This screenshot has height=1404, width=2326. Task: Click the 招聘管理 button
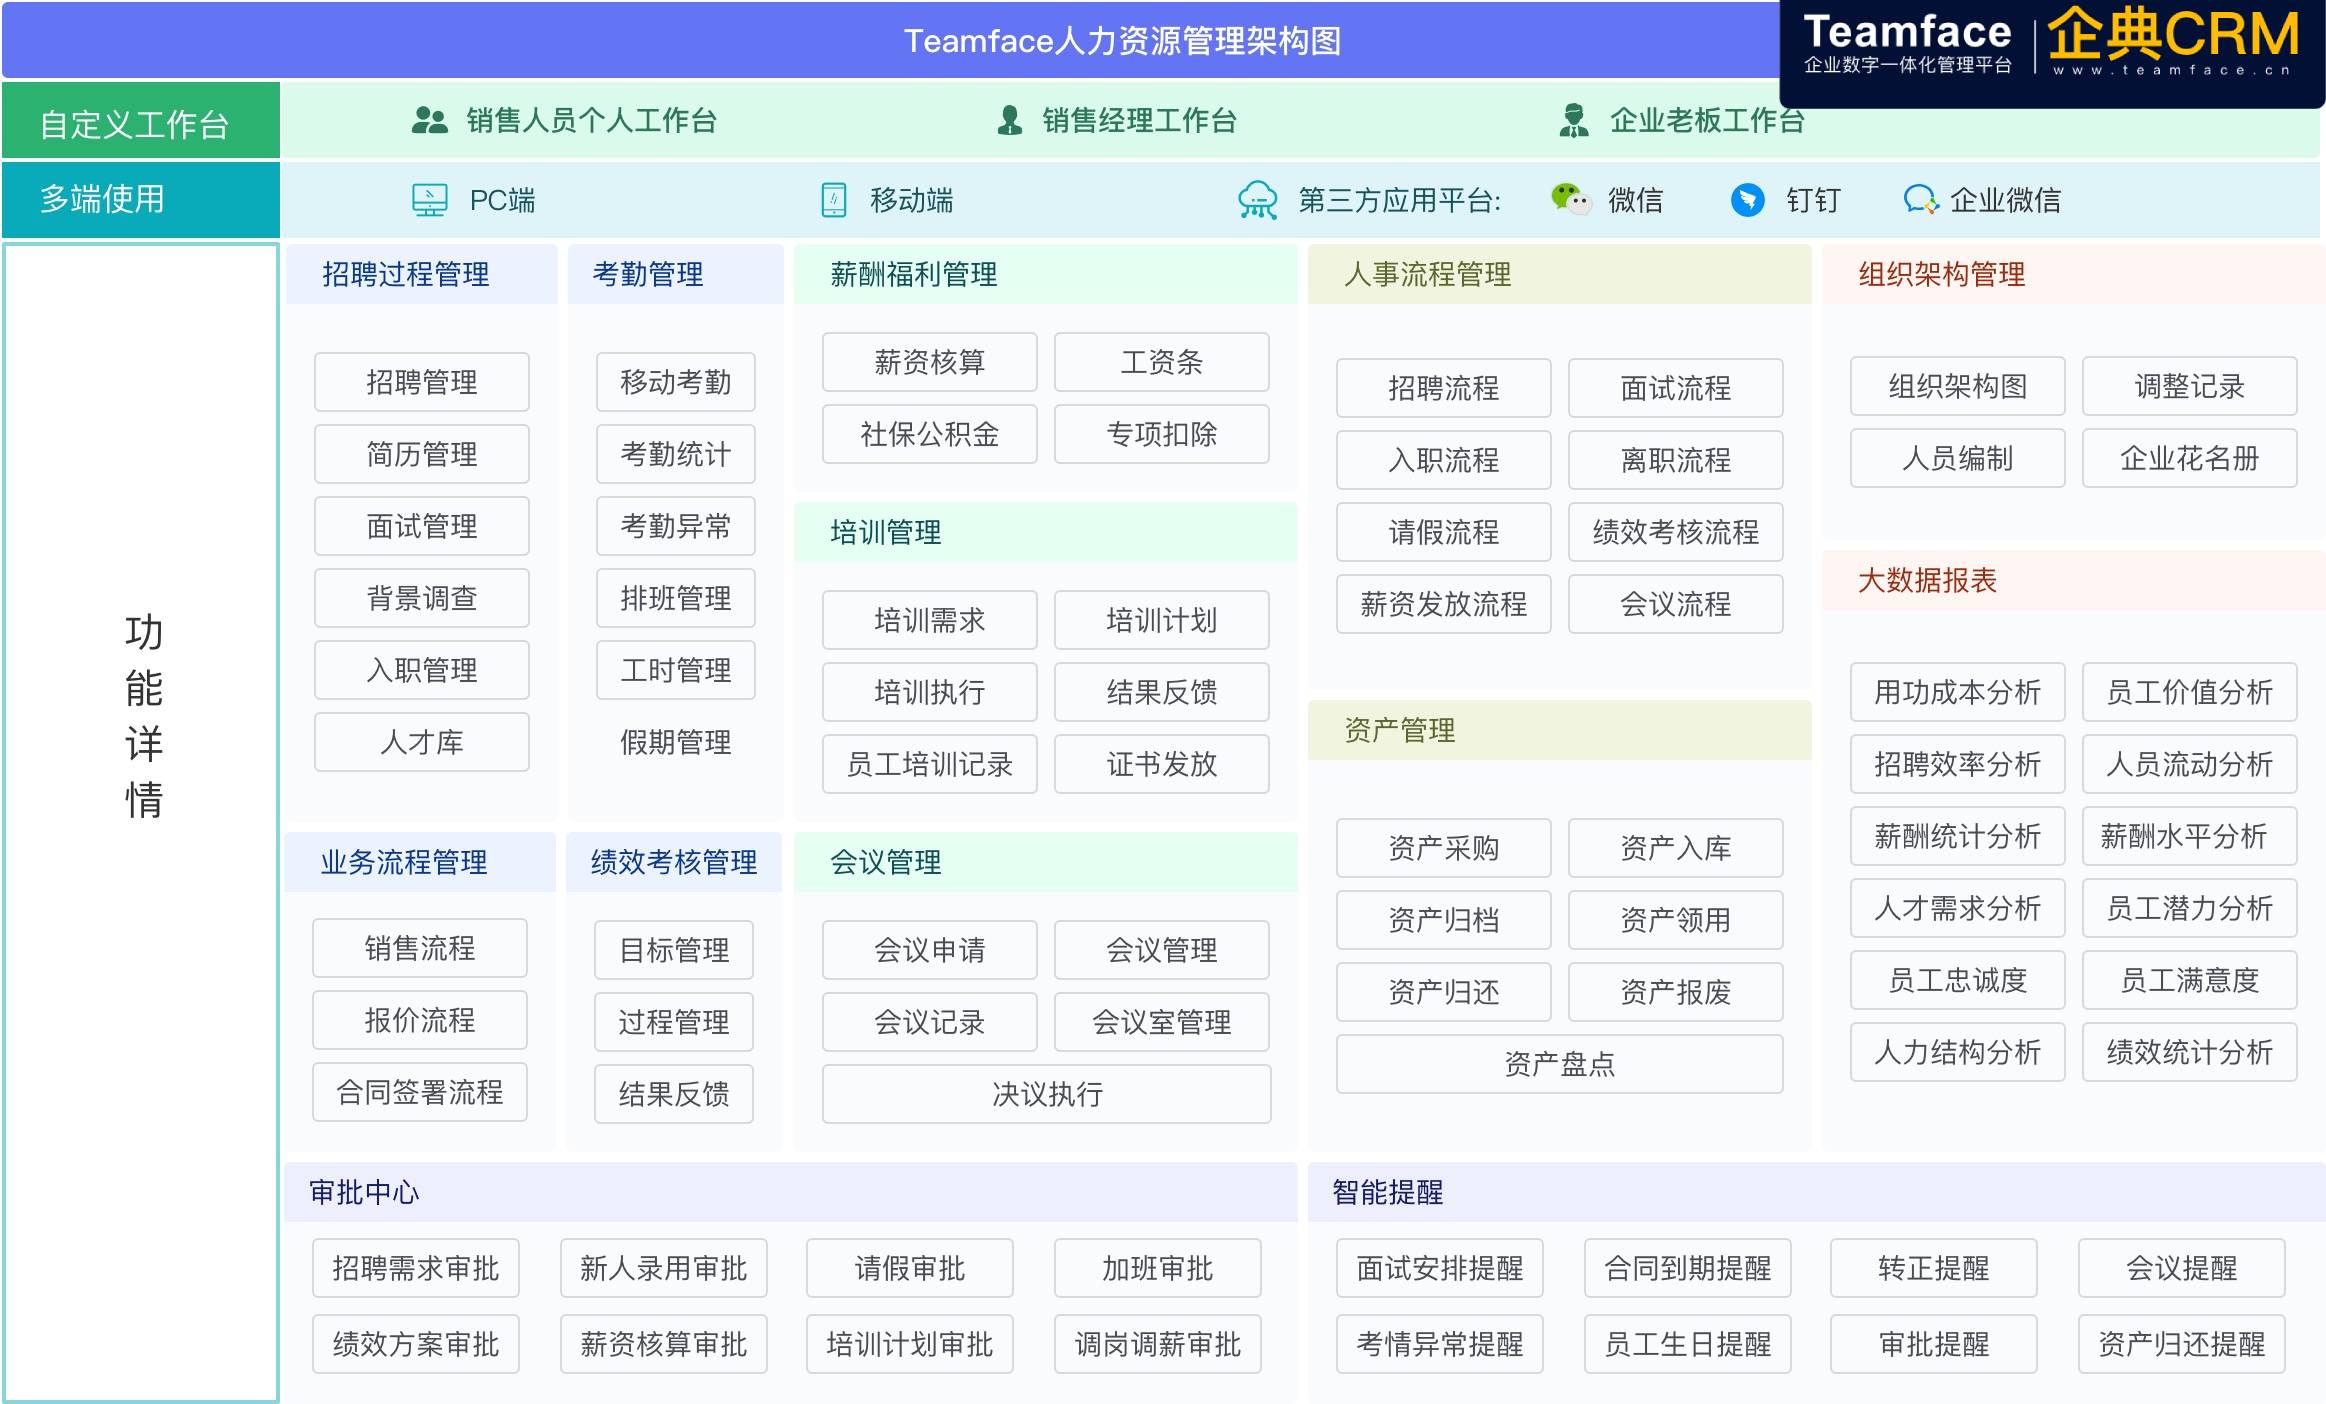[x=421, y=382]
